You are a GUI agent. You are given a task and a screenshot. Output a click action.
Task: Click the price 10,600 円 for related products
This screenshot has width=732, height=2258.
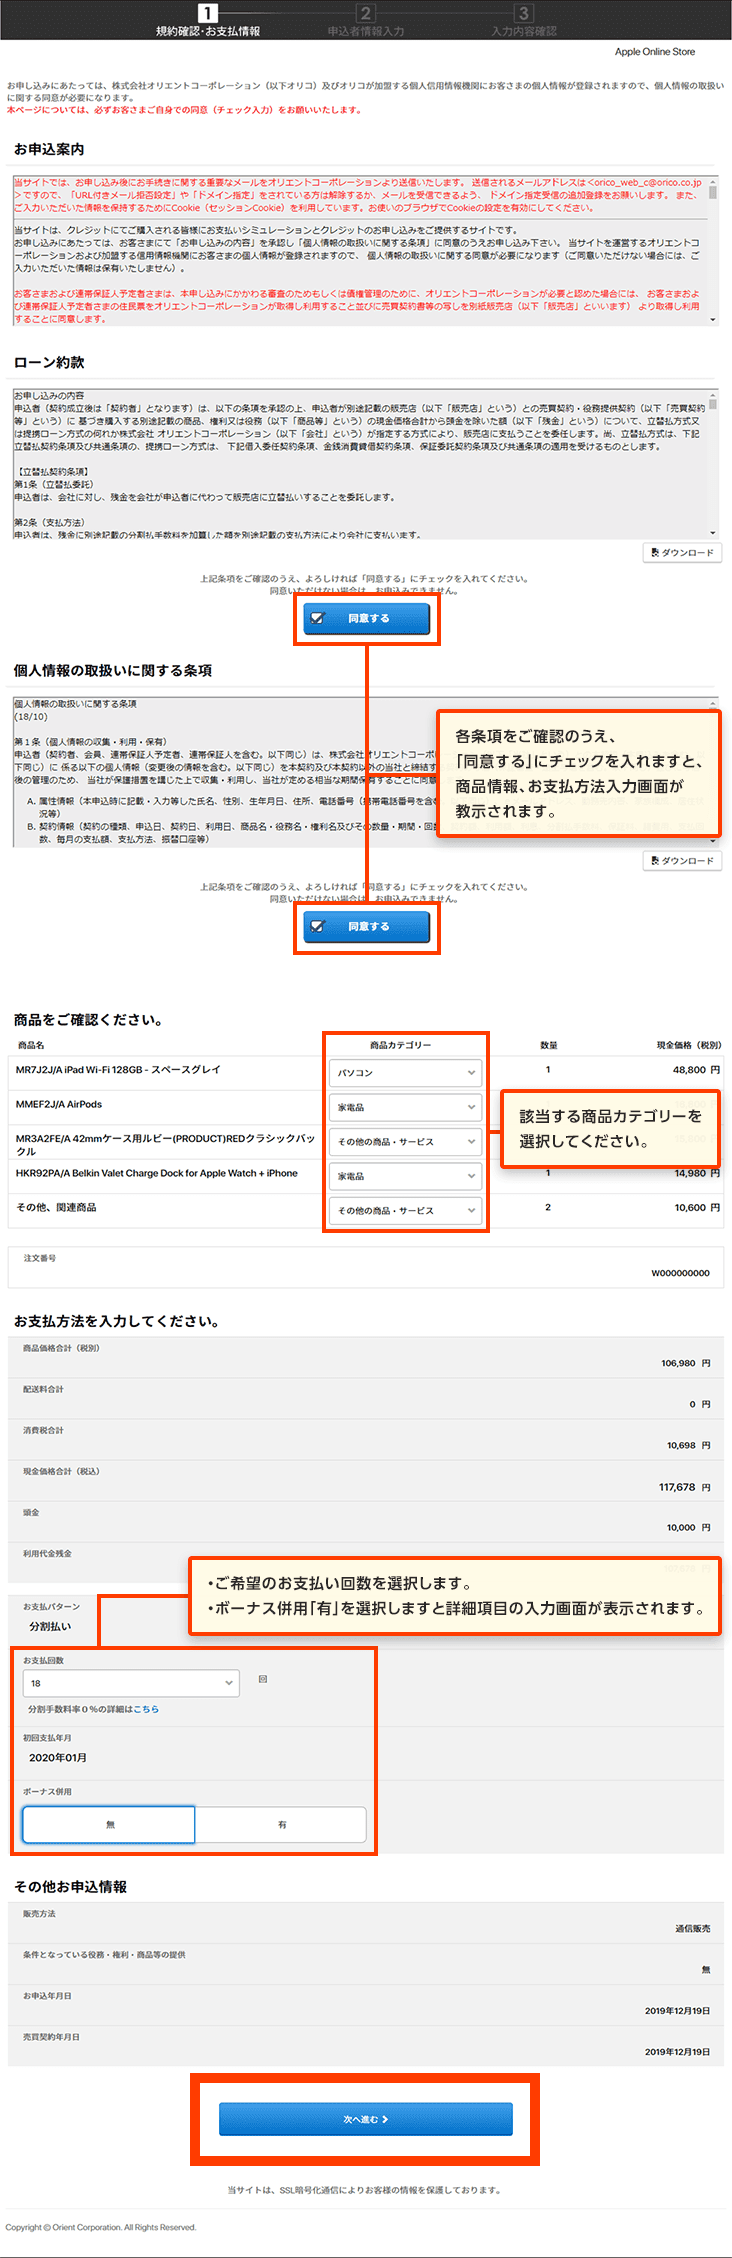696,1208
